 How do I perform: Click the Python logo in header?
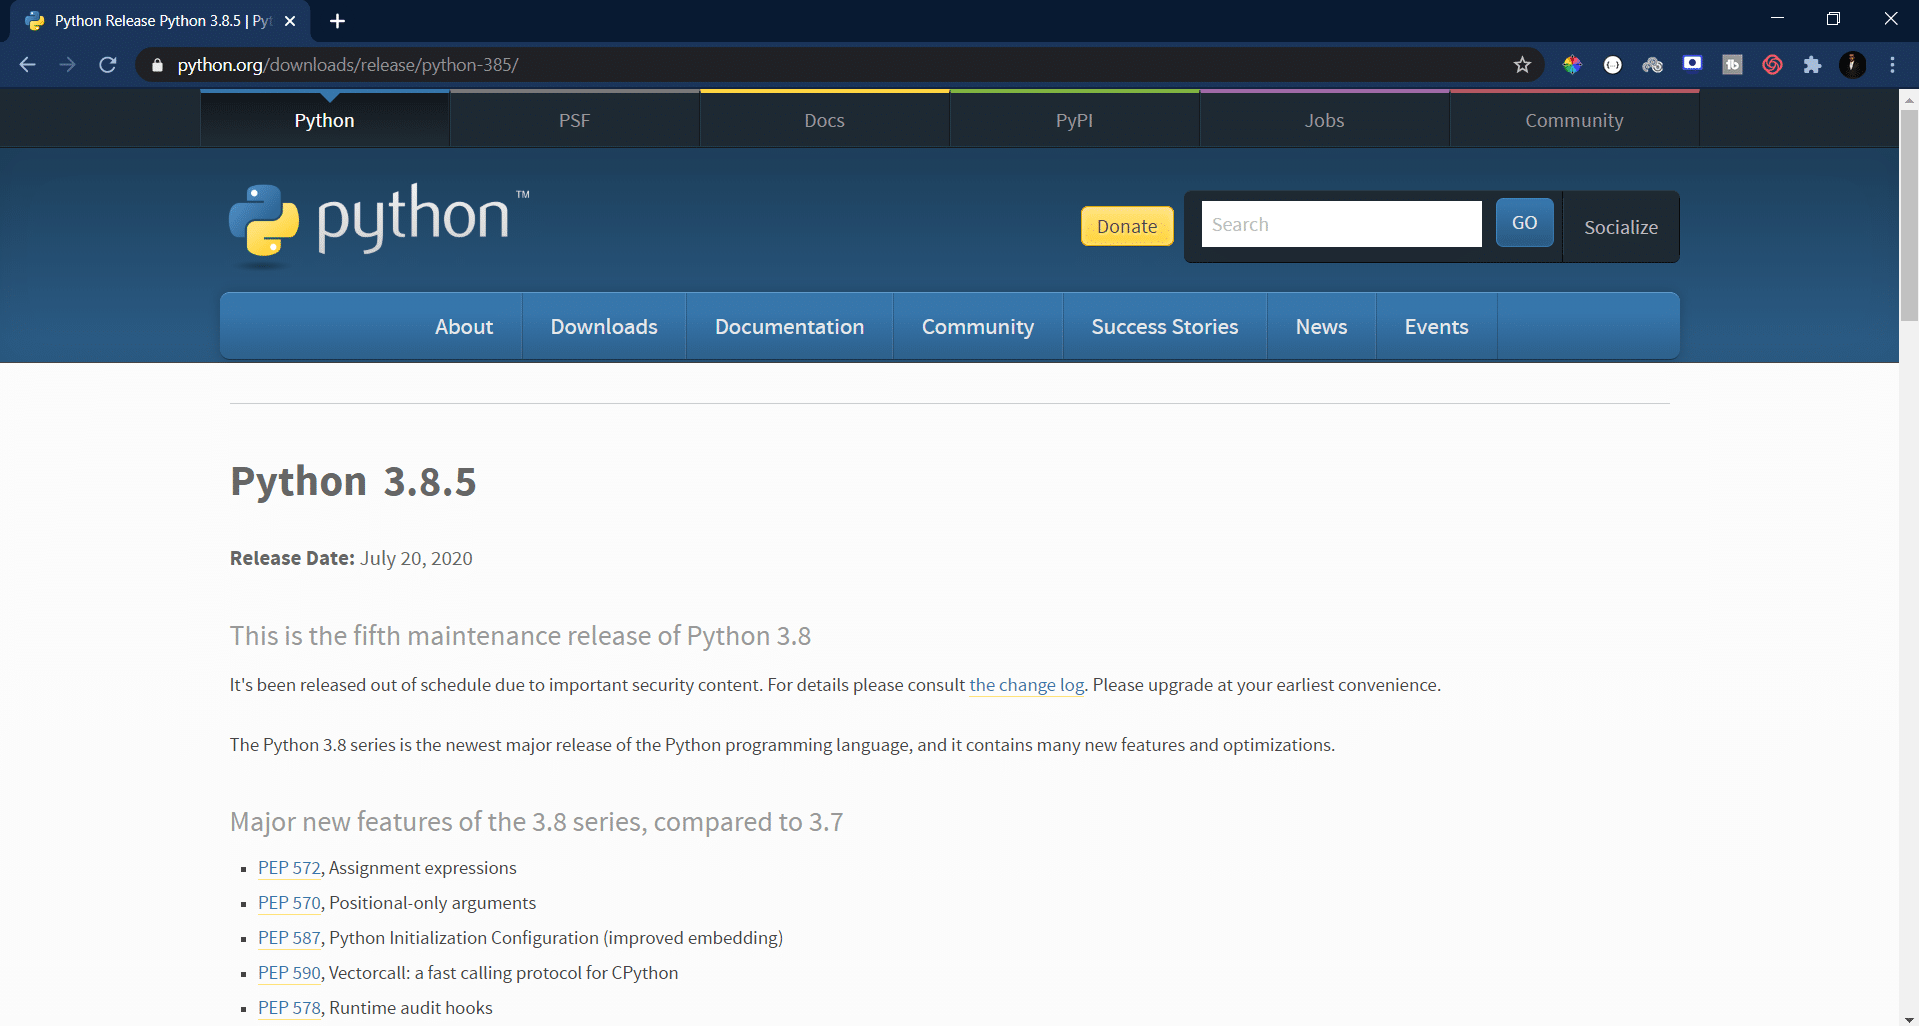coord(379,224)
